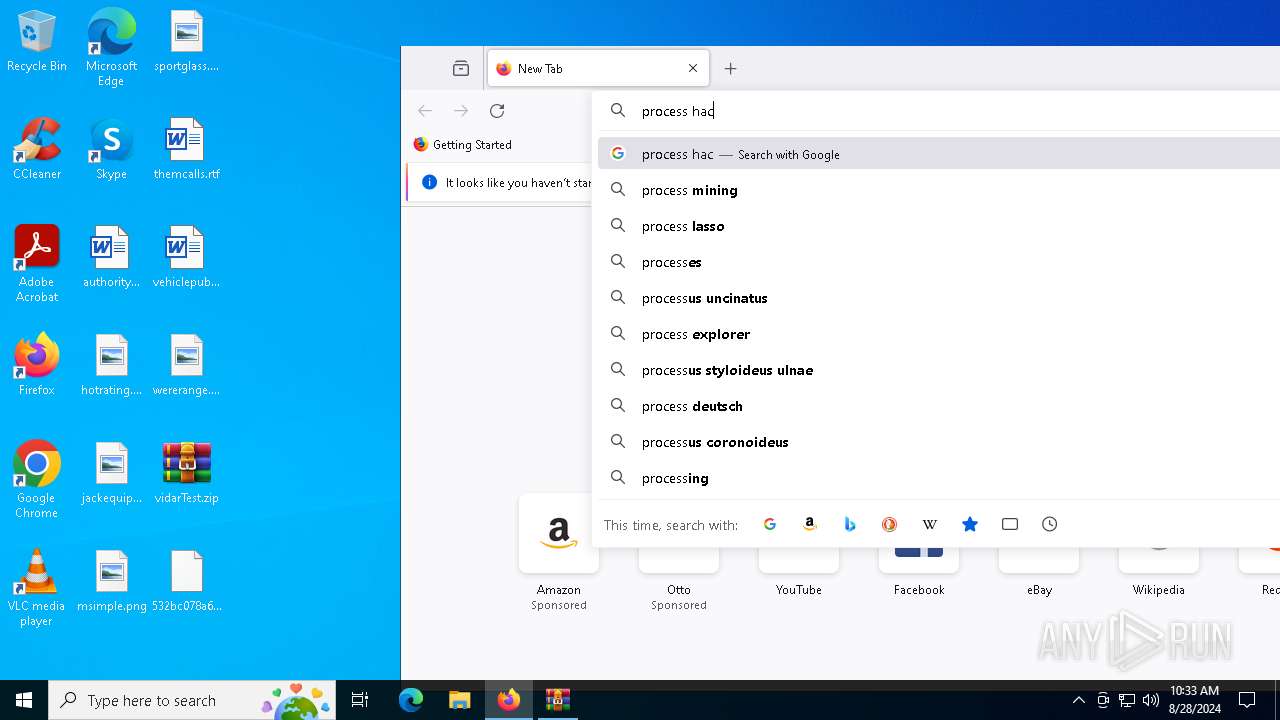Image resolution: width=1280 pixels, height=720 pixels.
Task: Choose suggestion 'process mining'
Action: click(x=939, y=190)
